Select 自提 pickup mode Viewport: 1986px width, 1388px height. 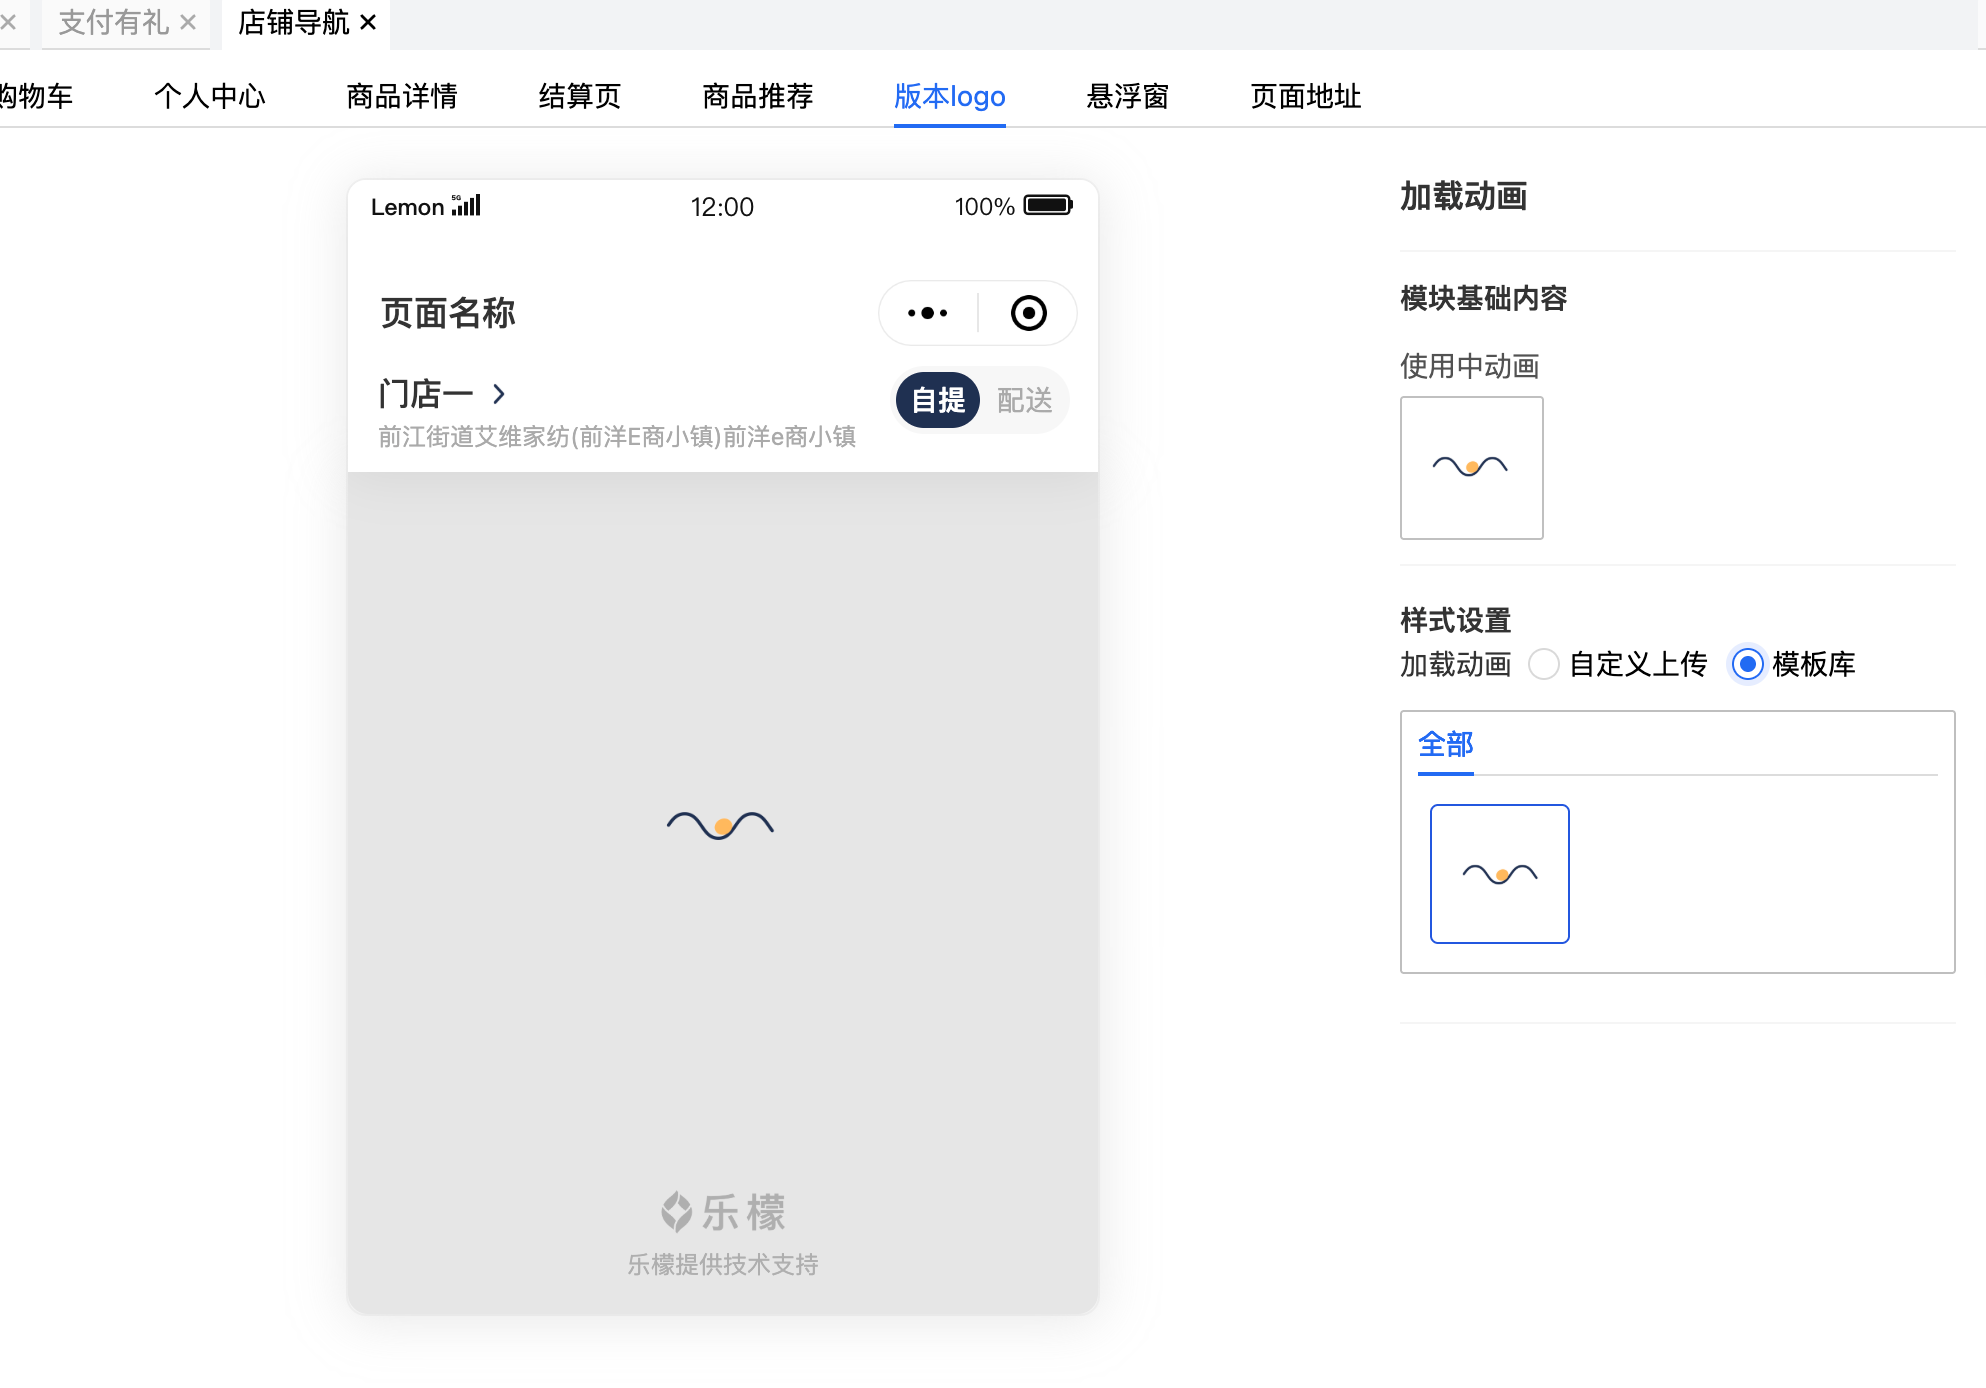pos(938,400)
